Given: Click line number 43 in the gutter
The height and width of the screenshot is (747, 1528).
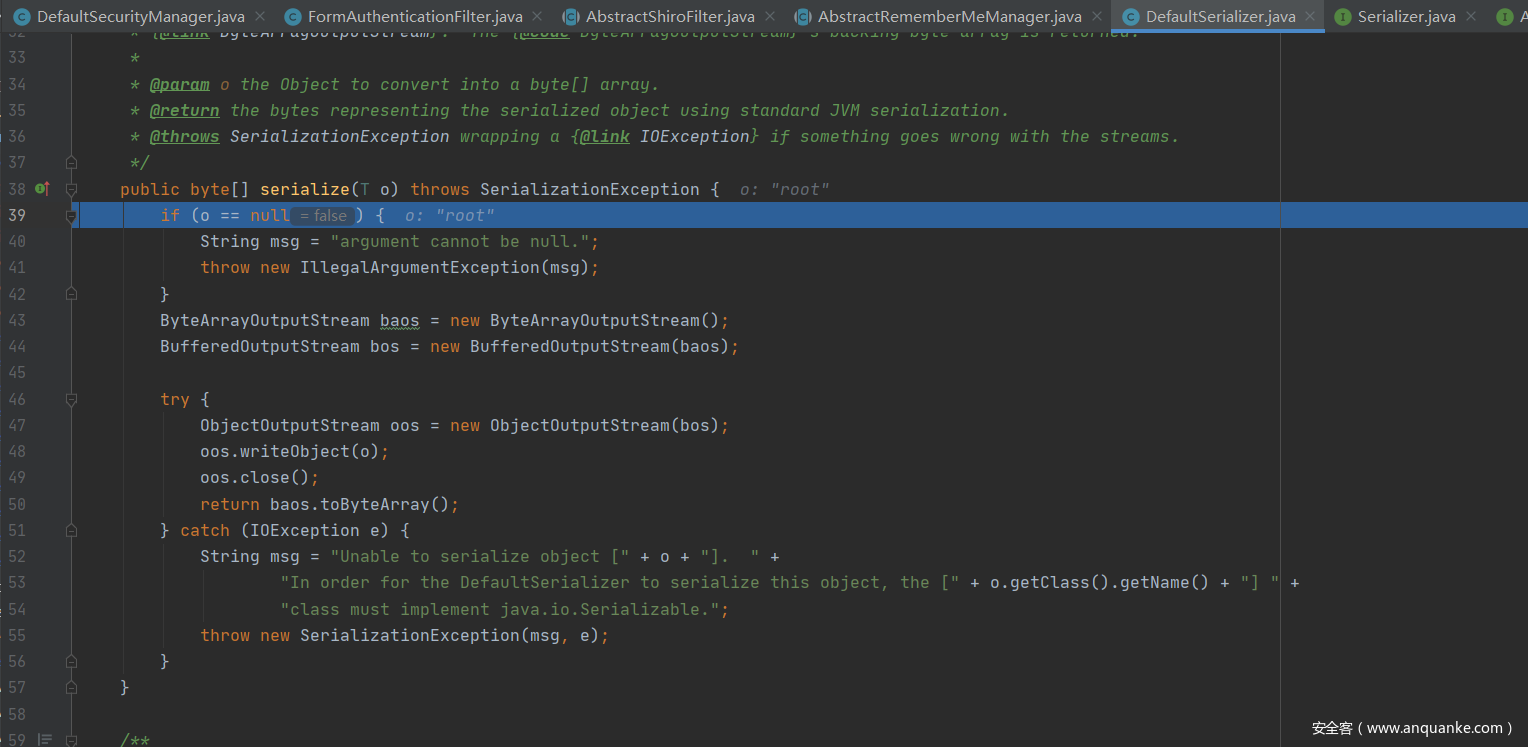Looking at the screenshot, I should (x=17, y=320).
